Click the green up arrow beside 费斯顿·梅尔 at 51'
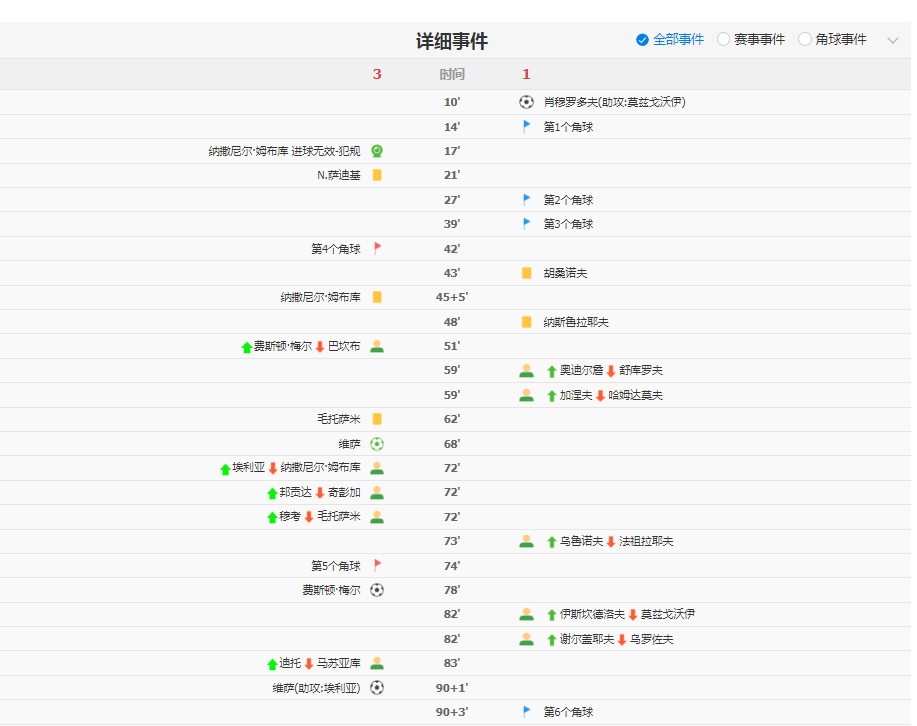 click(x=247, y=347)
